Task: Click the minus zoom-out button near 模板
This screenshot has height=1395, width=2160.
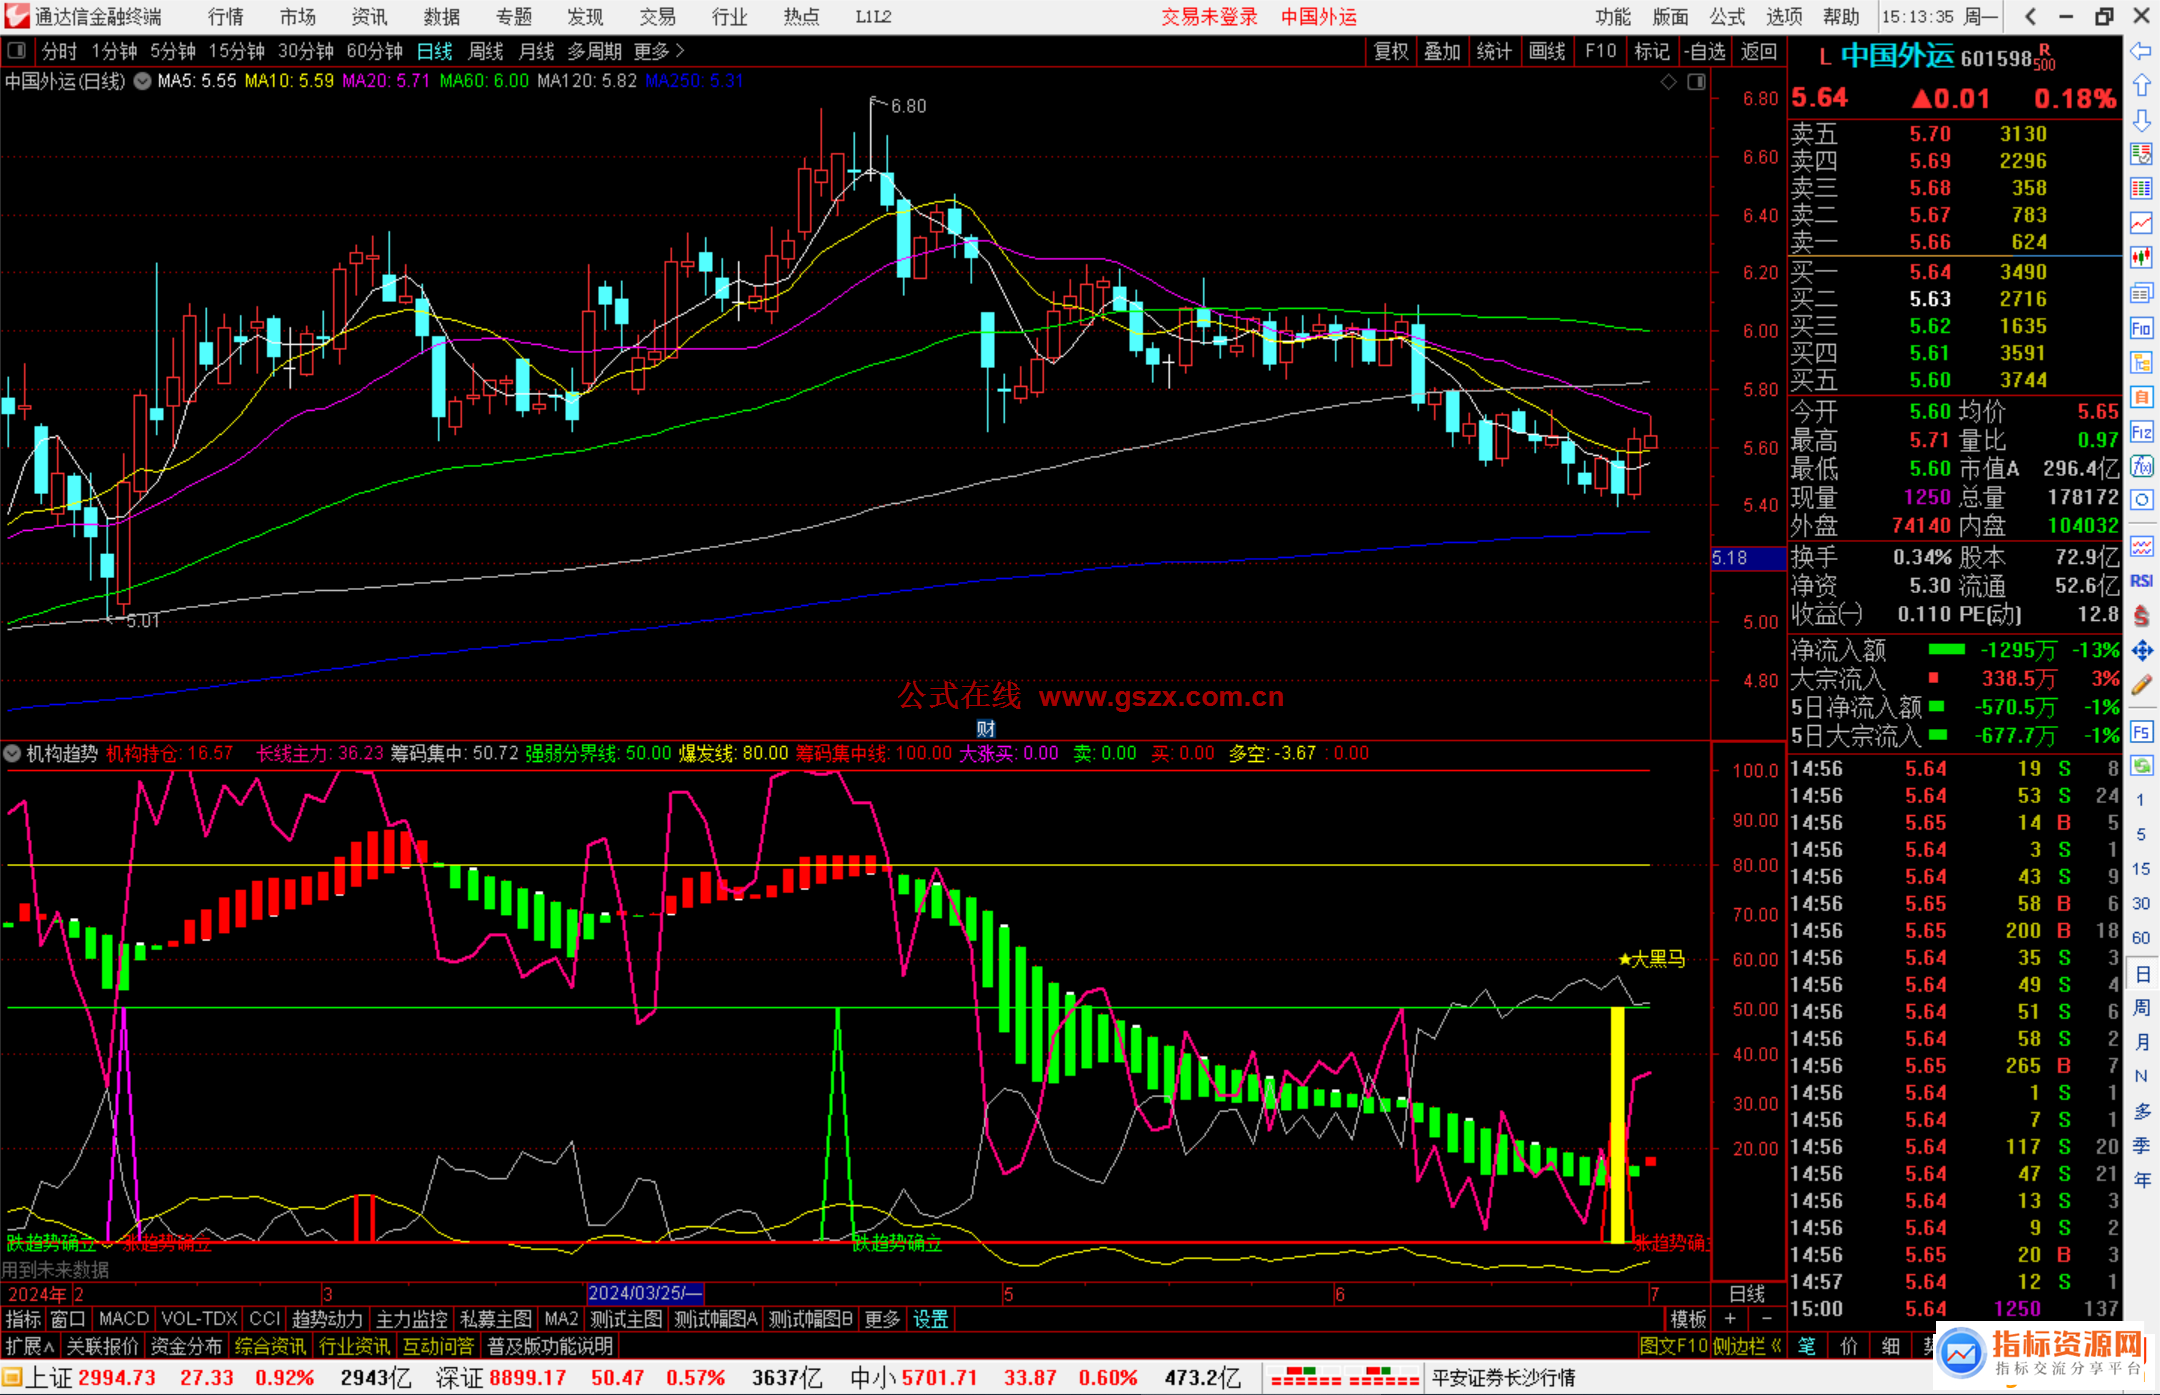Action: (x=1766, y=1319)
